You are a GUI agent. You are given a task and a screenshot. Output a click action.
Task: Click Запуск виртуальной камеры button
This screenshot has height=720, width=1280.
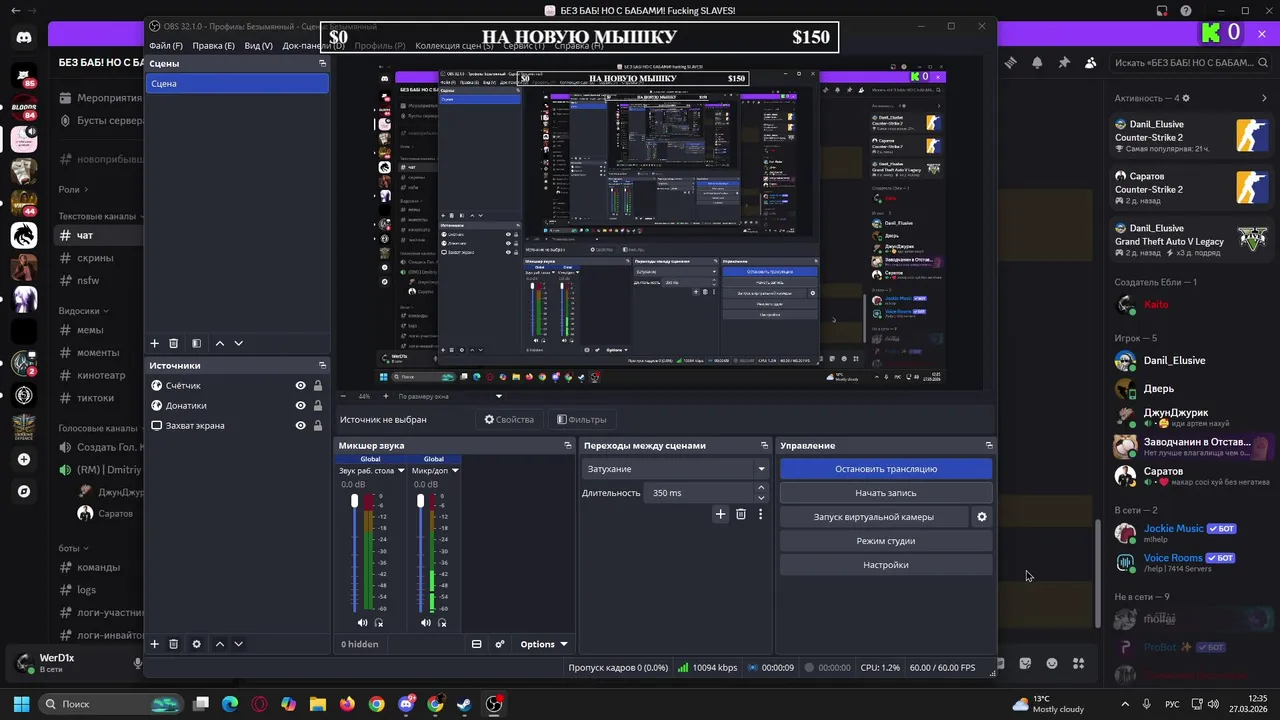click(874, 517)
